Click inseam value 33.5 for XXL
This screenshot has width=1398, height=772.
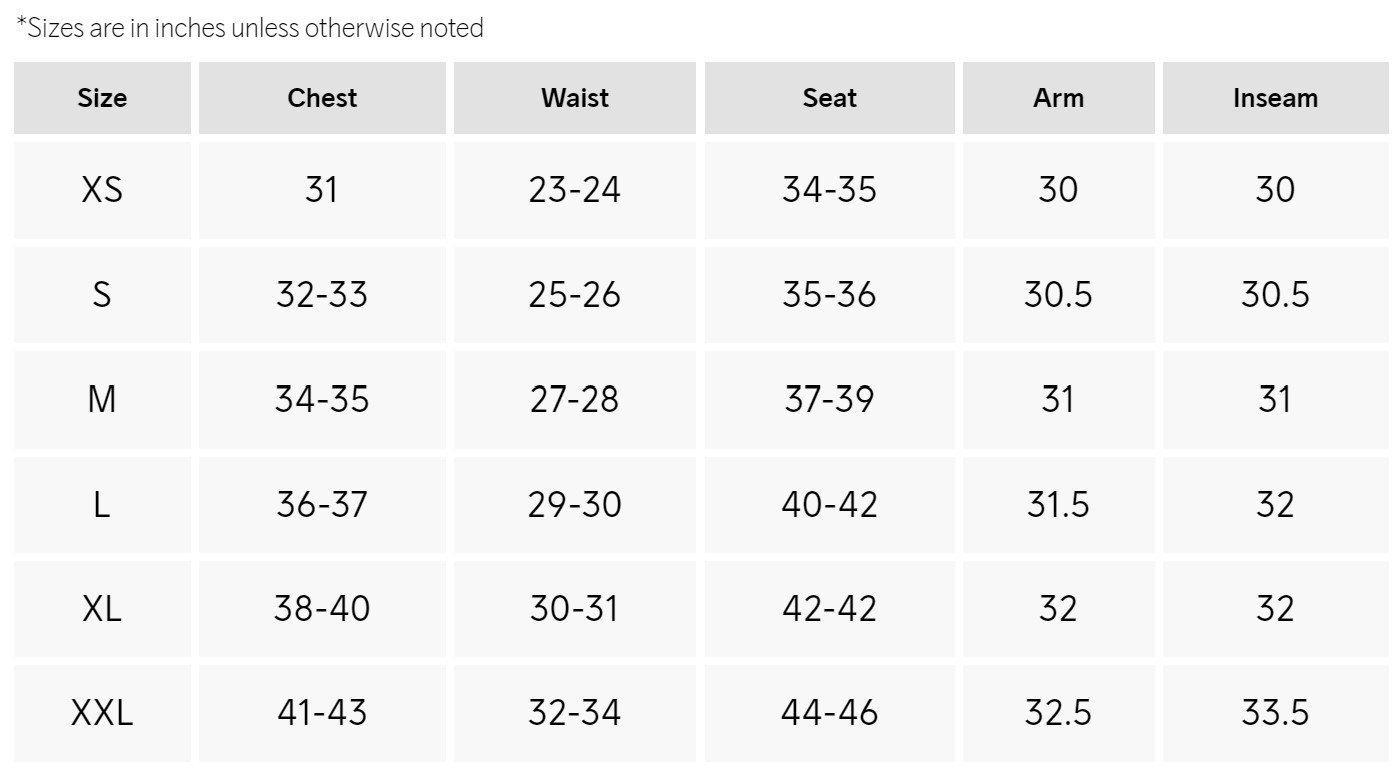pyautogui.click(x=1275, y=713)
